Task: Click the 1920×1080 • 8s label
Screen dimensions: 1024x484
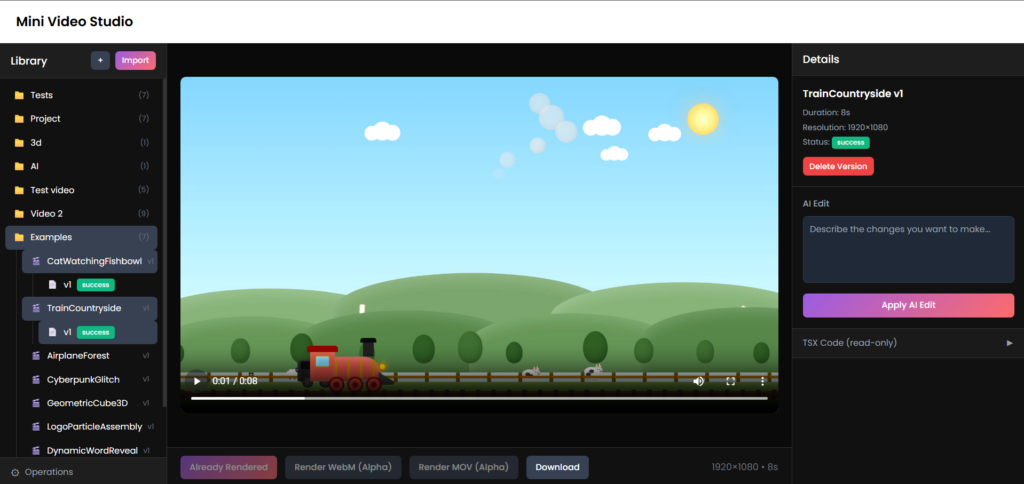Action: [x=744, y=467]
